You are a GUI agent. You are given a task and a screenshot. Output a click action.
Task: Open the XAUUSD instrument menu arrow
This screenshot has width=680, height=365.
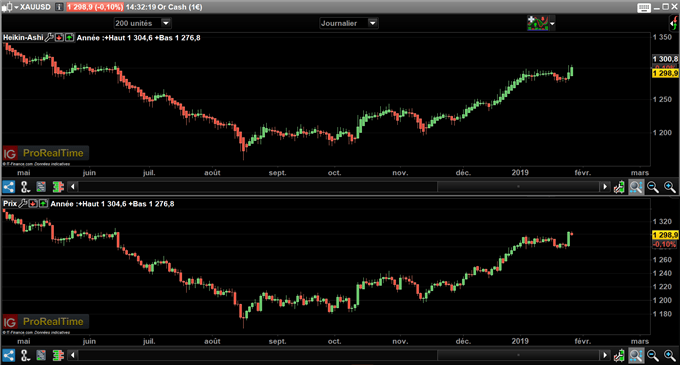[16, 7]
